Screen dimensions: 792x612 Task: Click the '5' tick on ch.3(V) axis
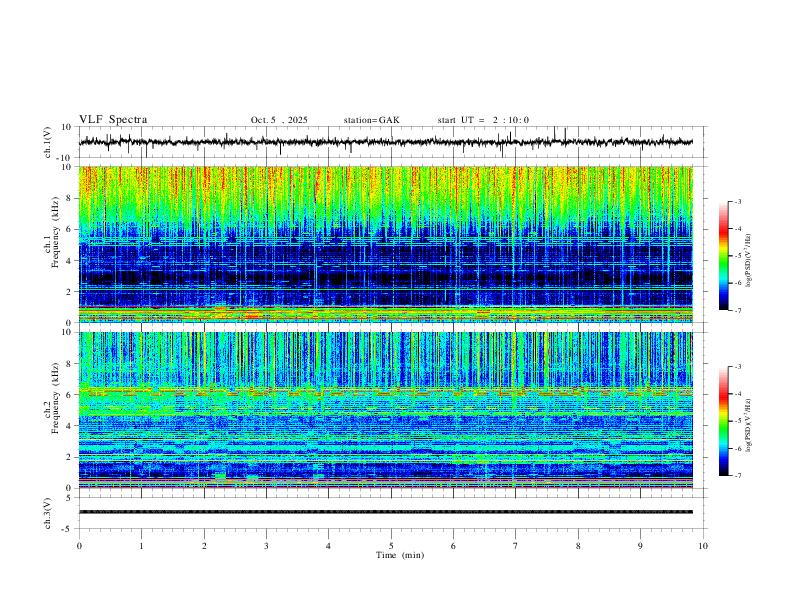[x=70, y=498]
